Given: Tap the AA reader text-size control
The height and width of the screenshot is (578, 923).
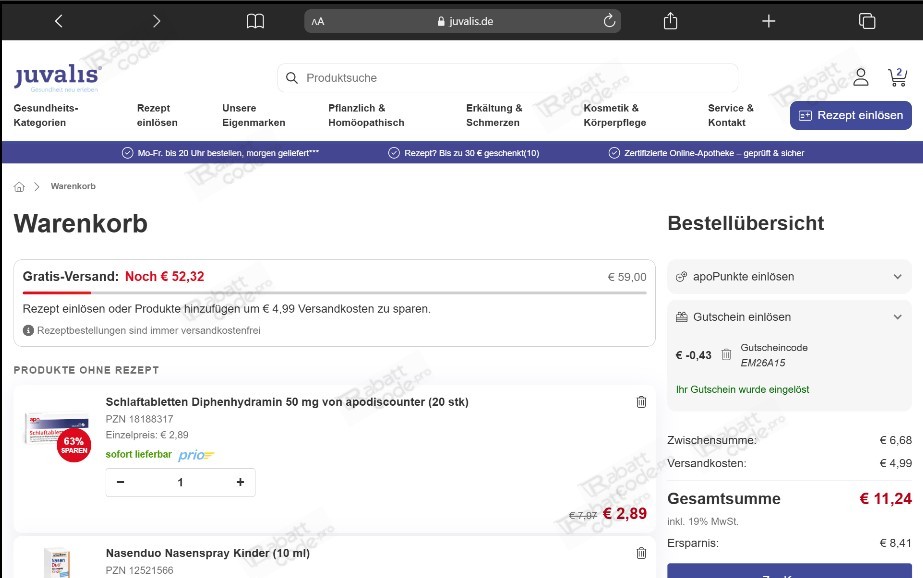Looking at the screenshot, I should click(x=318, y=22).
